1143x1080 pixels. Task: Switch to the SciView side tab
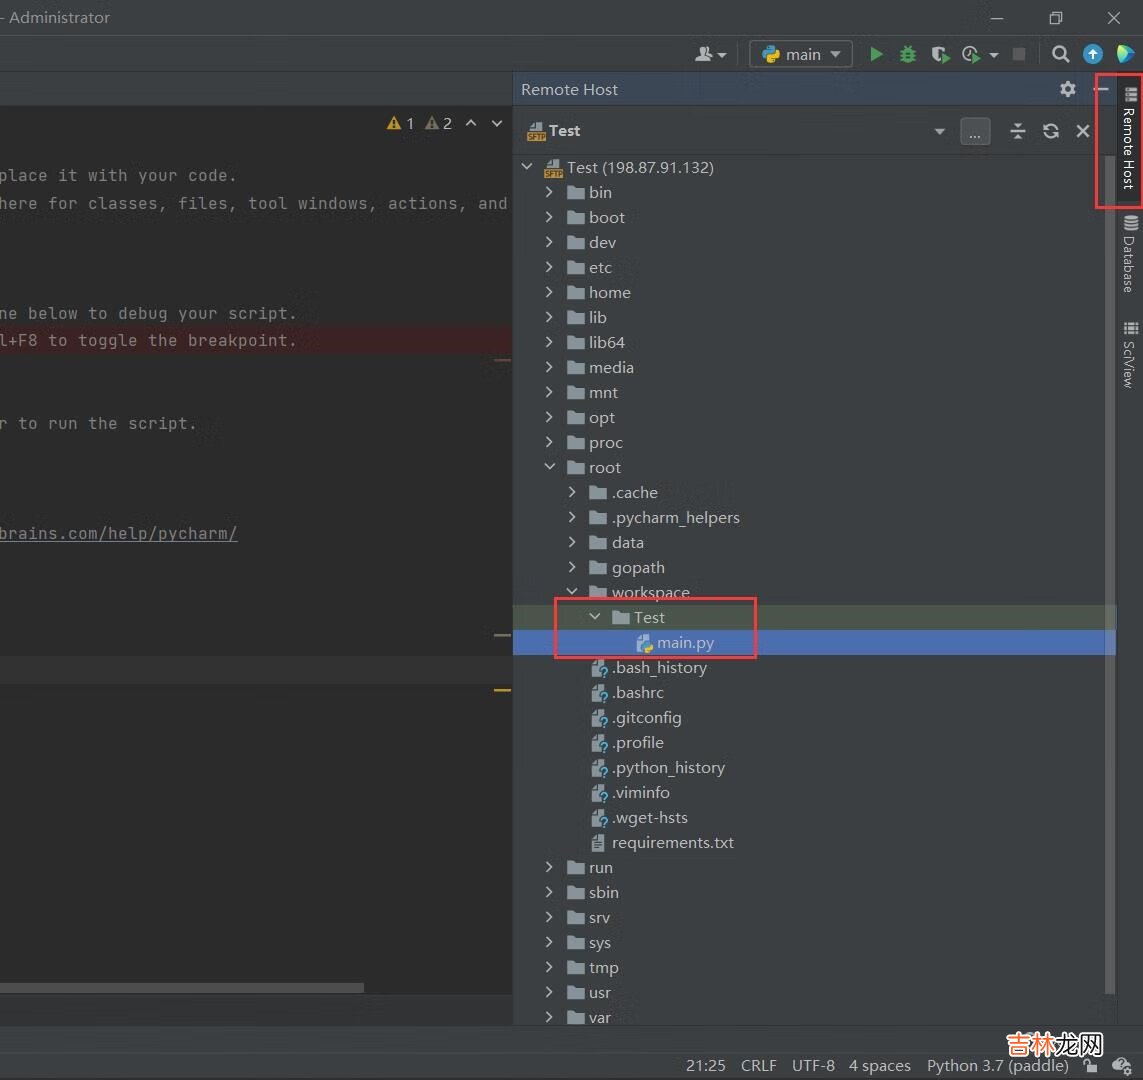click(1130, 354)
